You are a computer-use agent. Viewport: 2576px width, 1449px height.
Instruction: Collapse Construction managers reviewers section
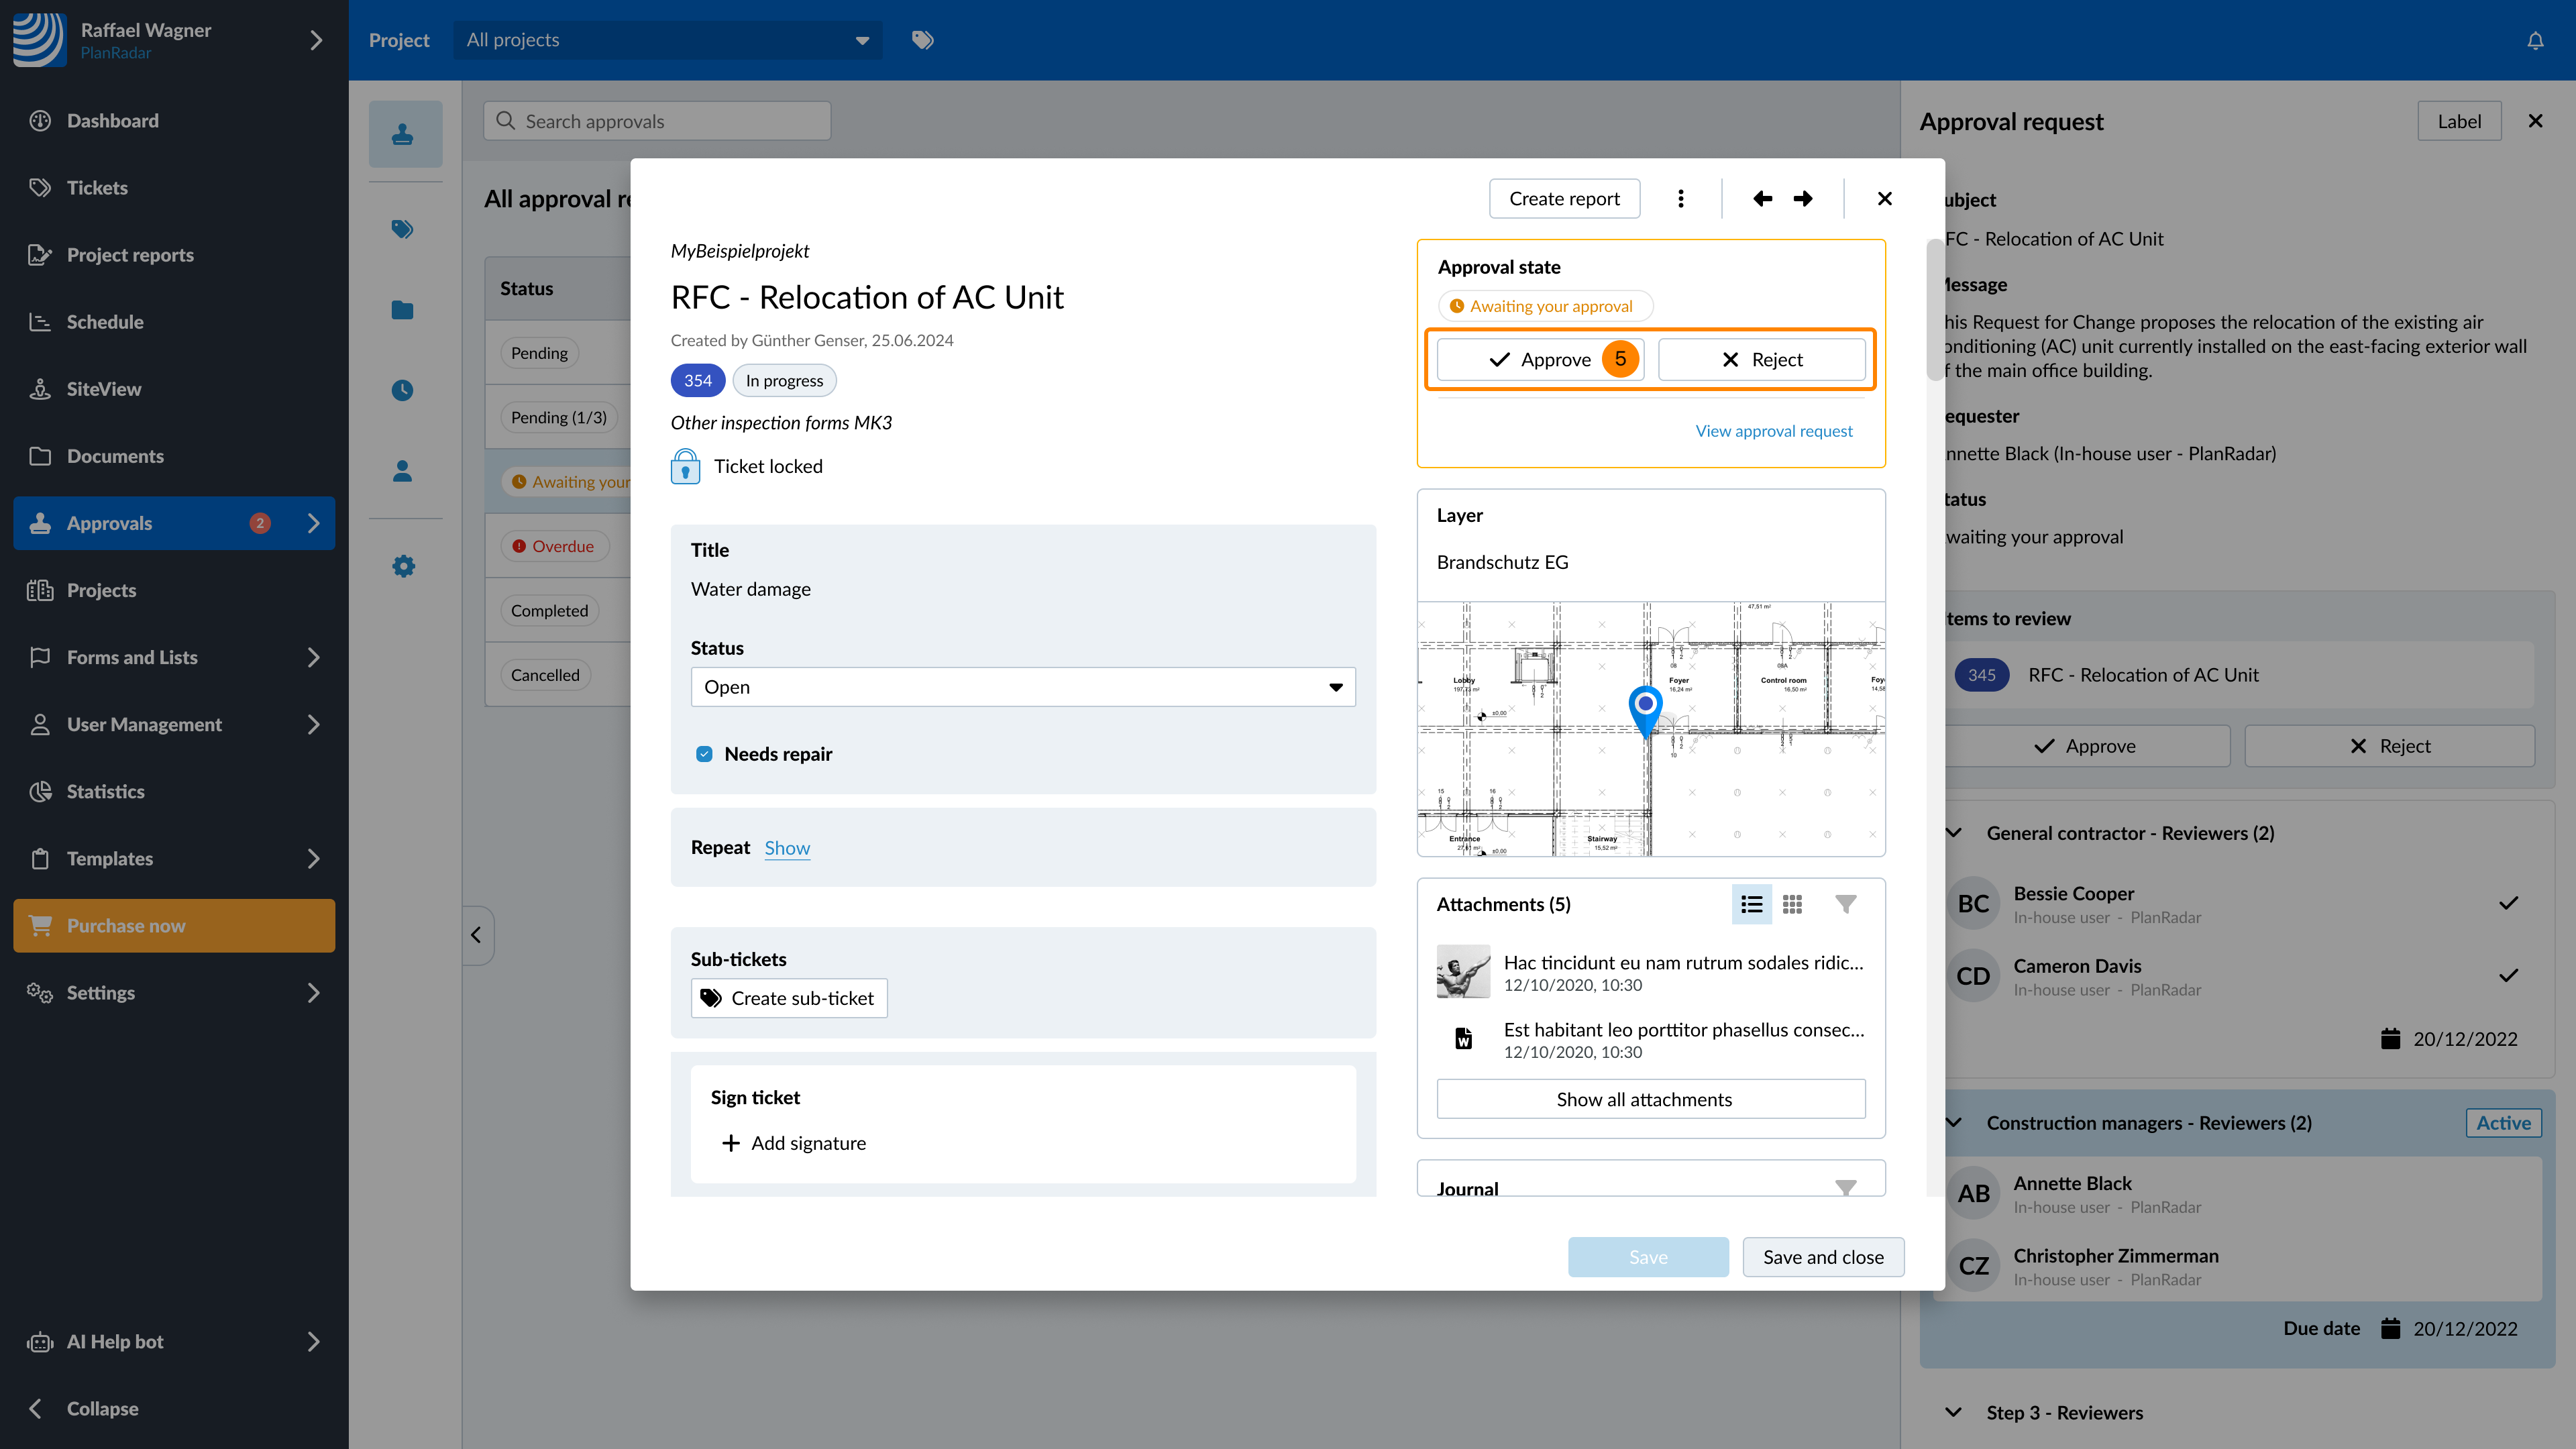pos(1953,1123)
